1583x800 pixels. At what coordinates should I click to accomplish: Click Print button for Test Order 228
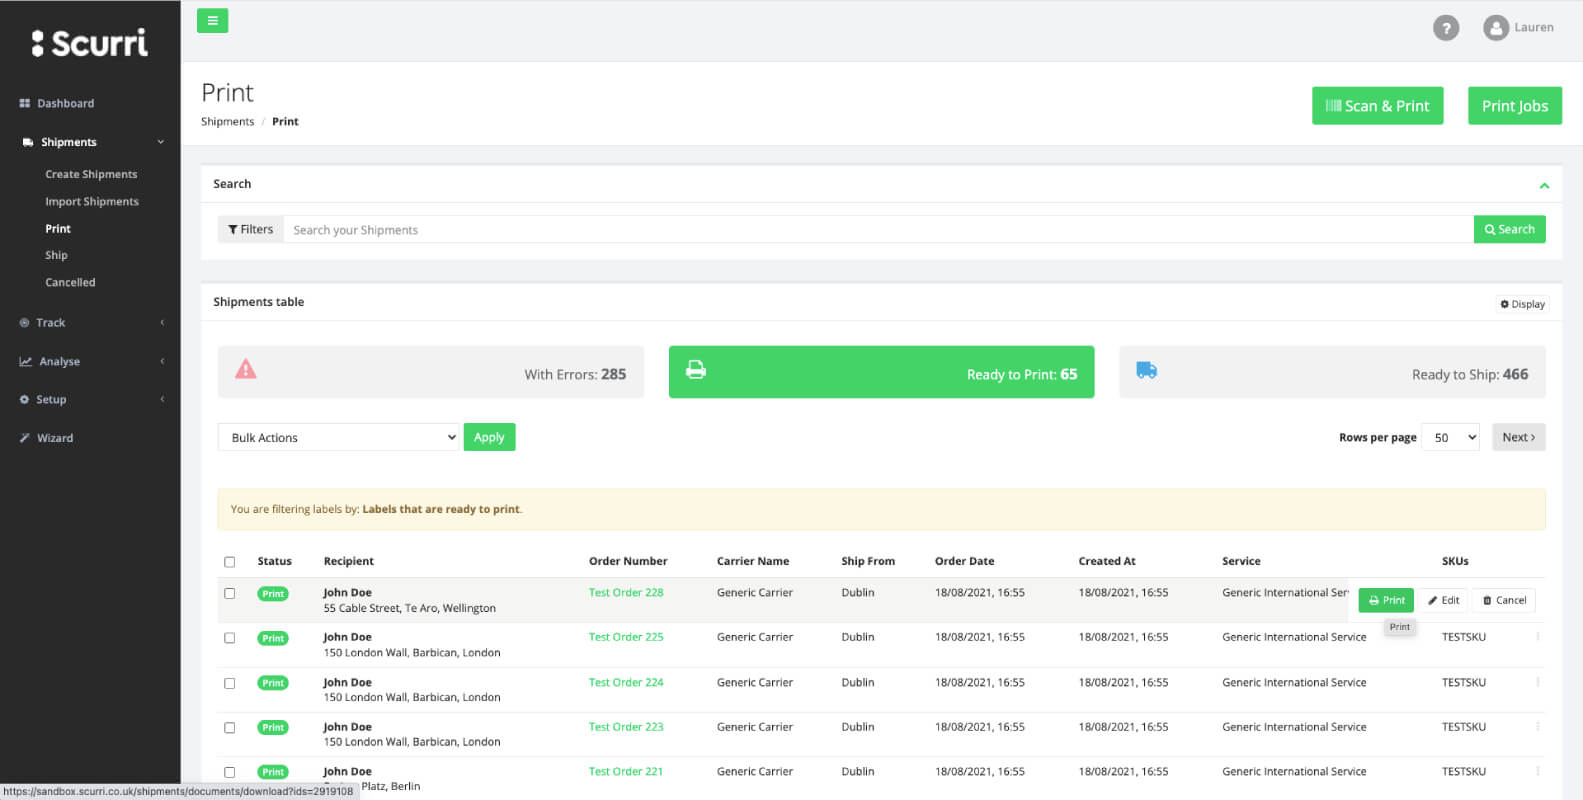[1386, 600]
